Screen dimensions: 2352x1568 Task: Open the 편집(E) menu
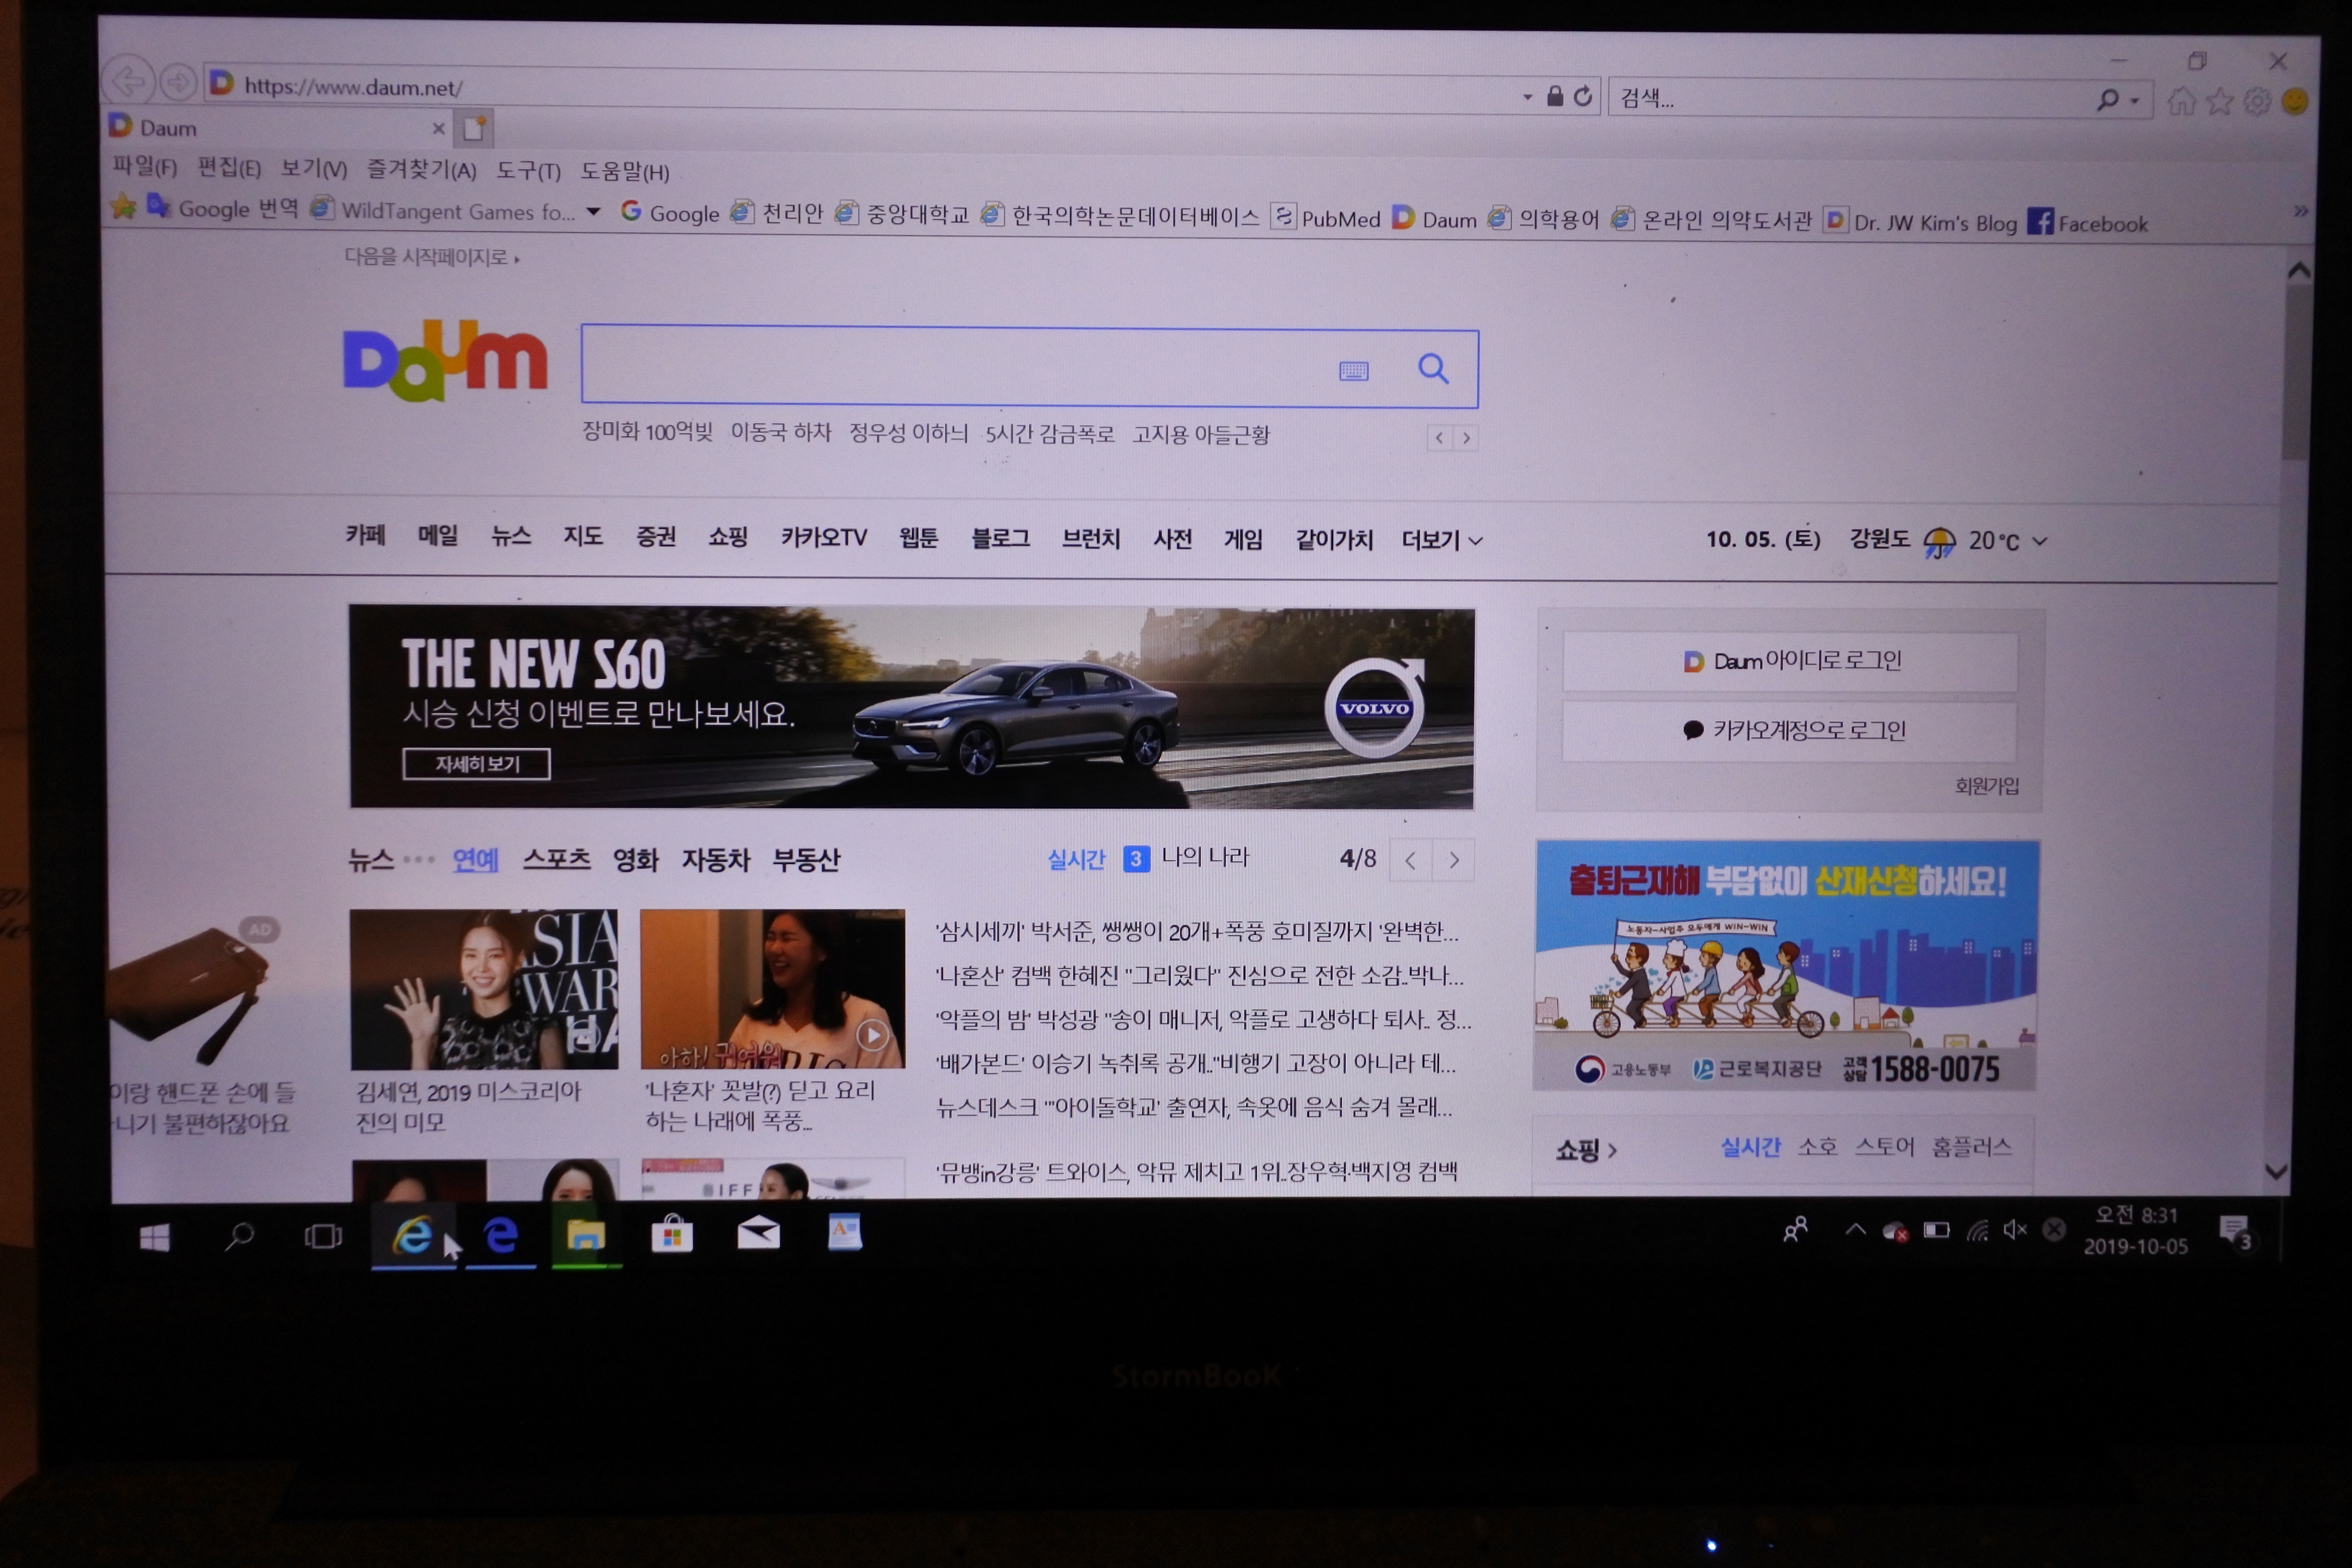click(229, 167)
